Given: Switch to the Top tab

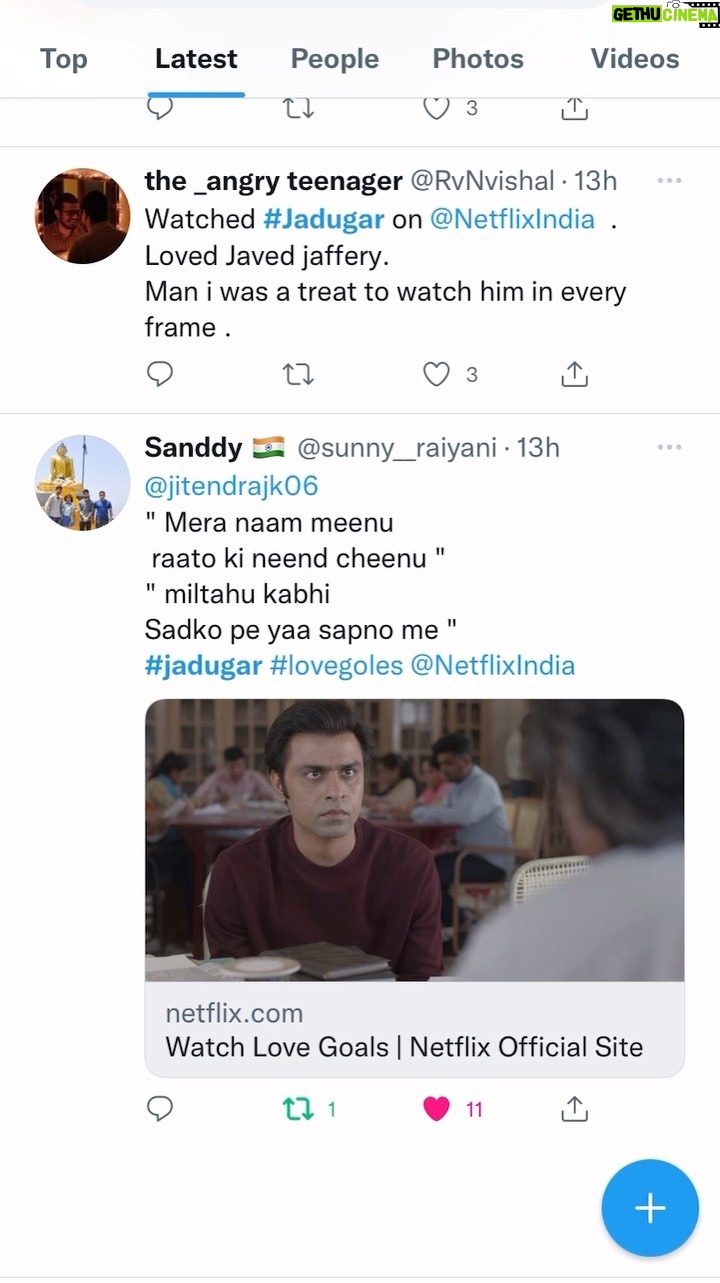Looking at the screenshot, I should tap(63, 59).
